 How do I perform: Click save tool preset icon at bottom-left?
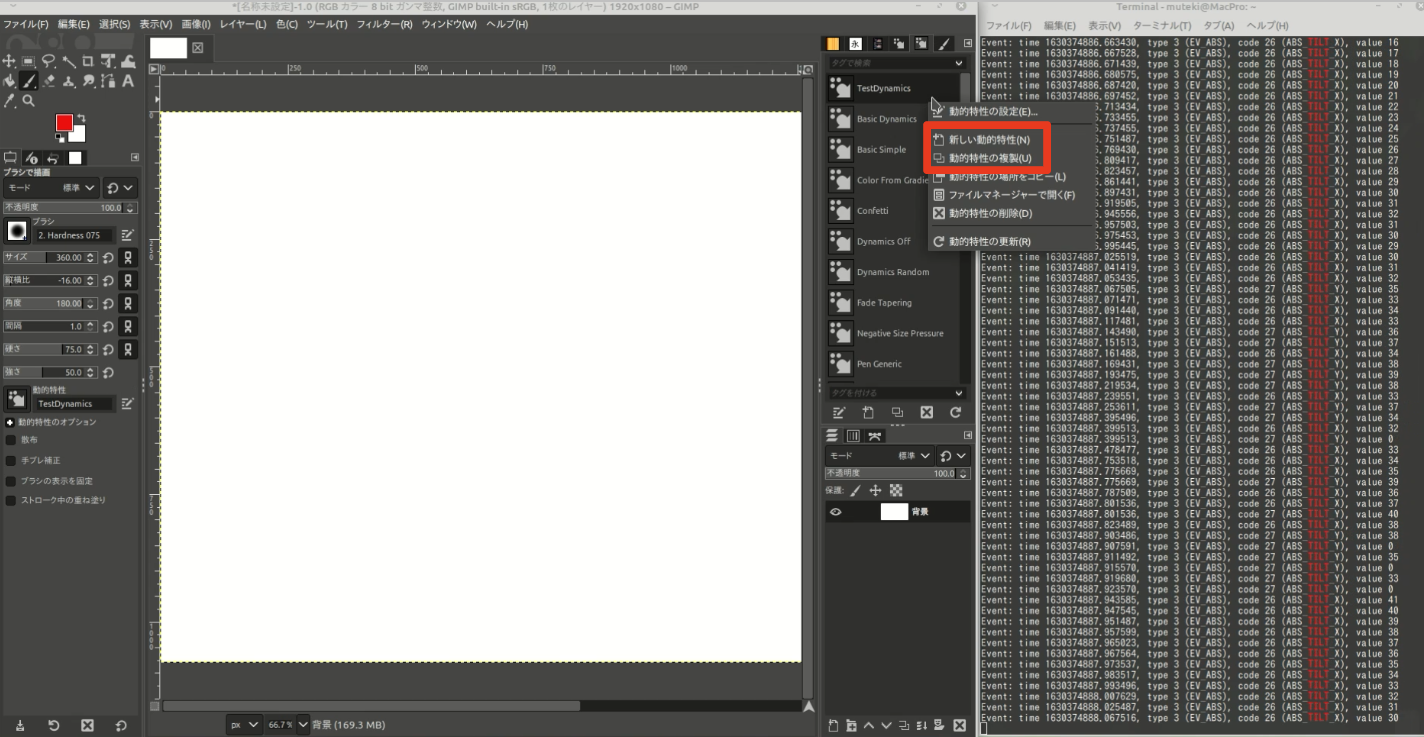pos(20,725)
